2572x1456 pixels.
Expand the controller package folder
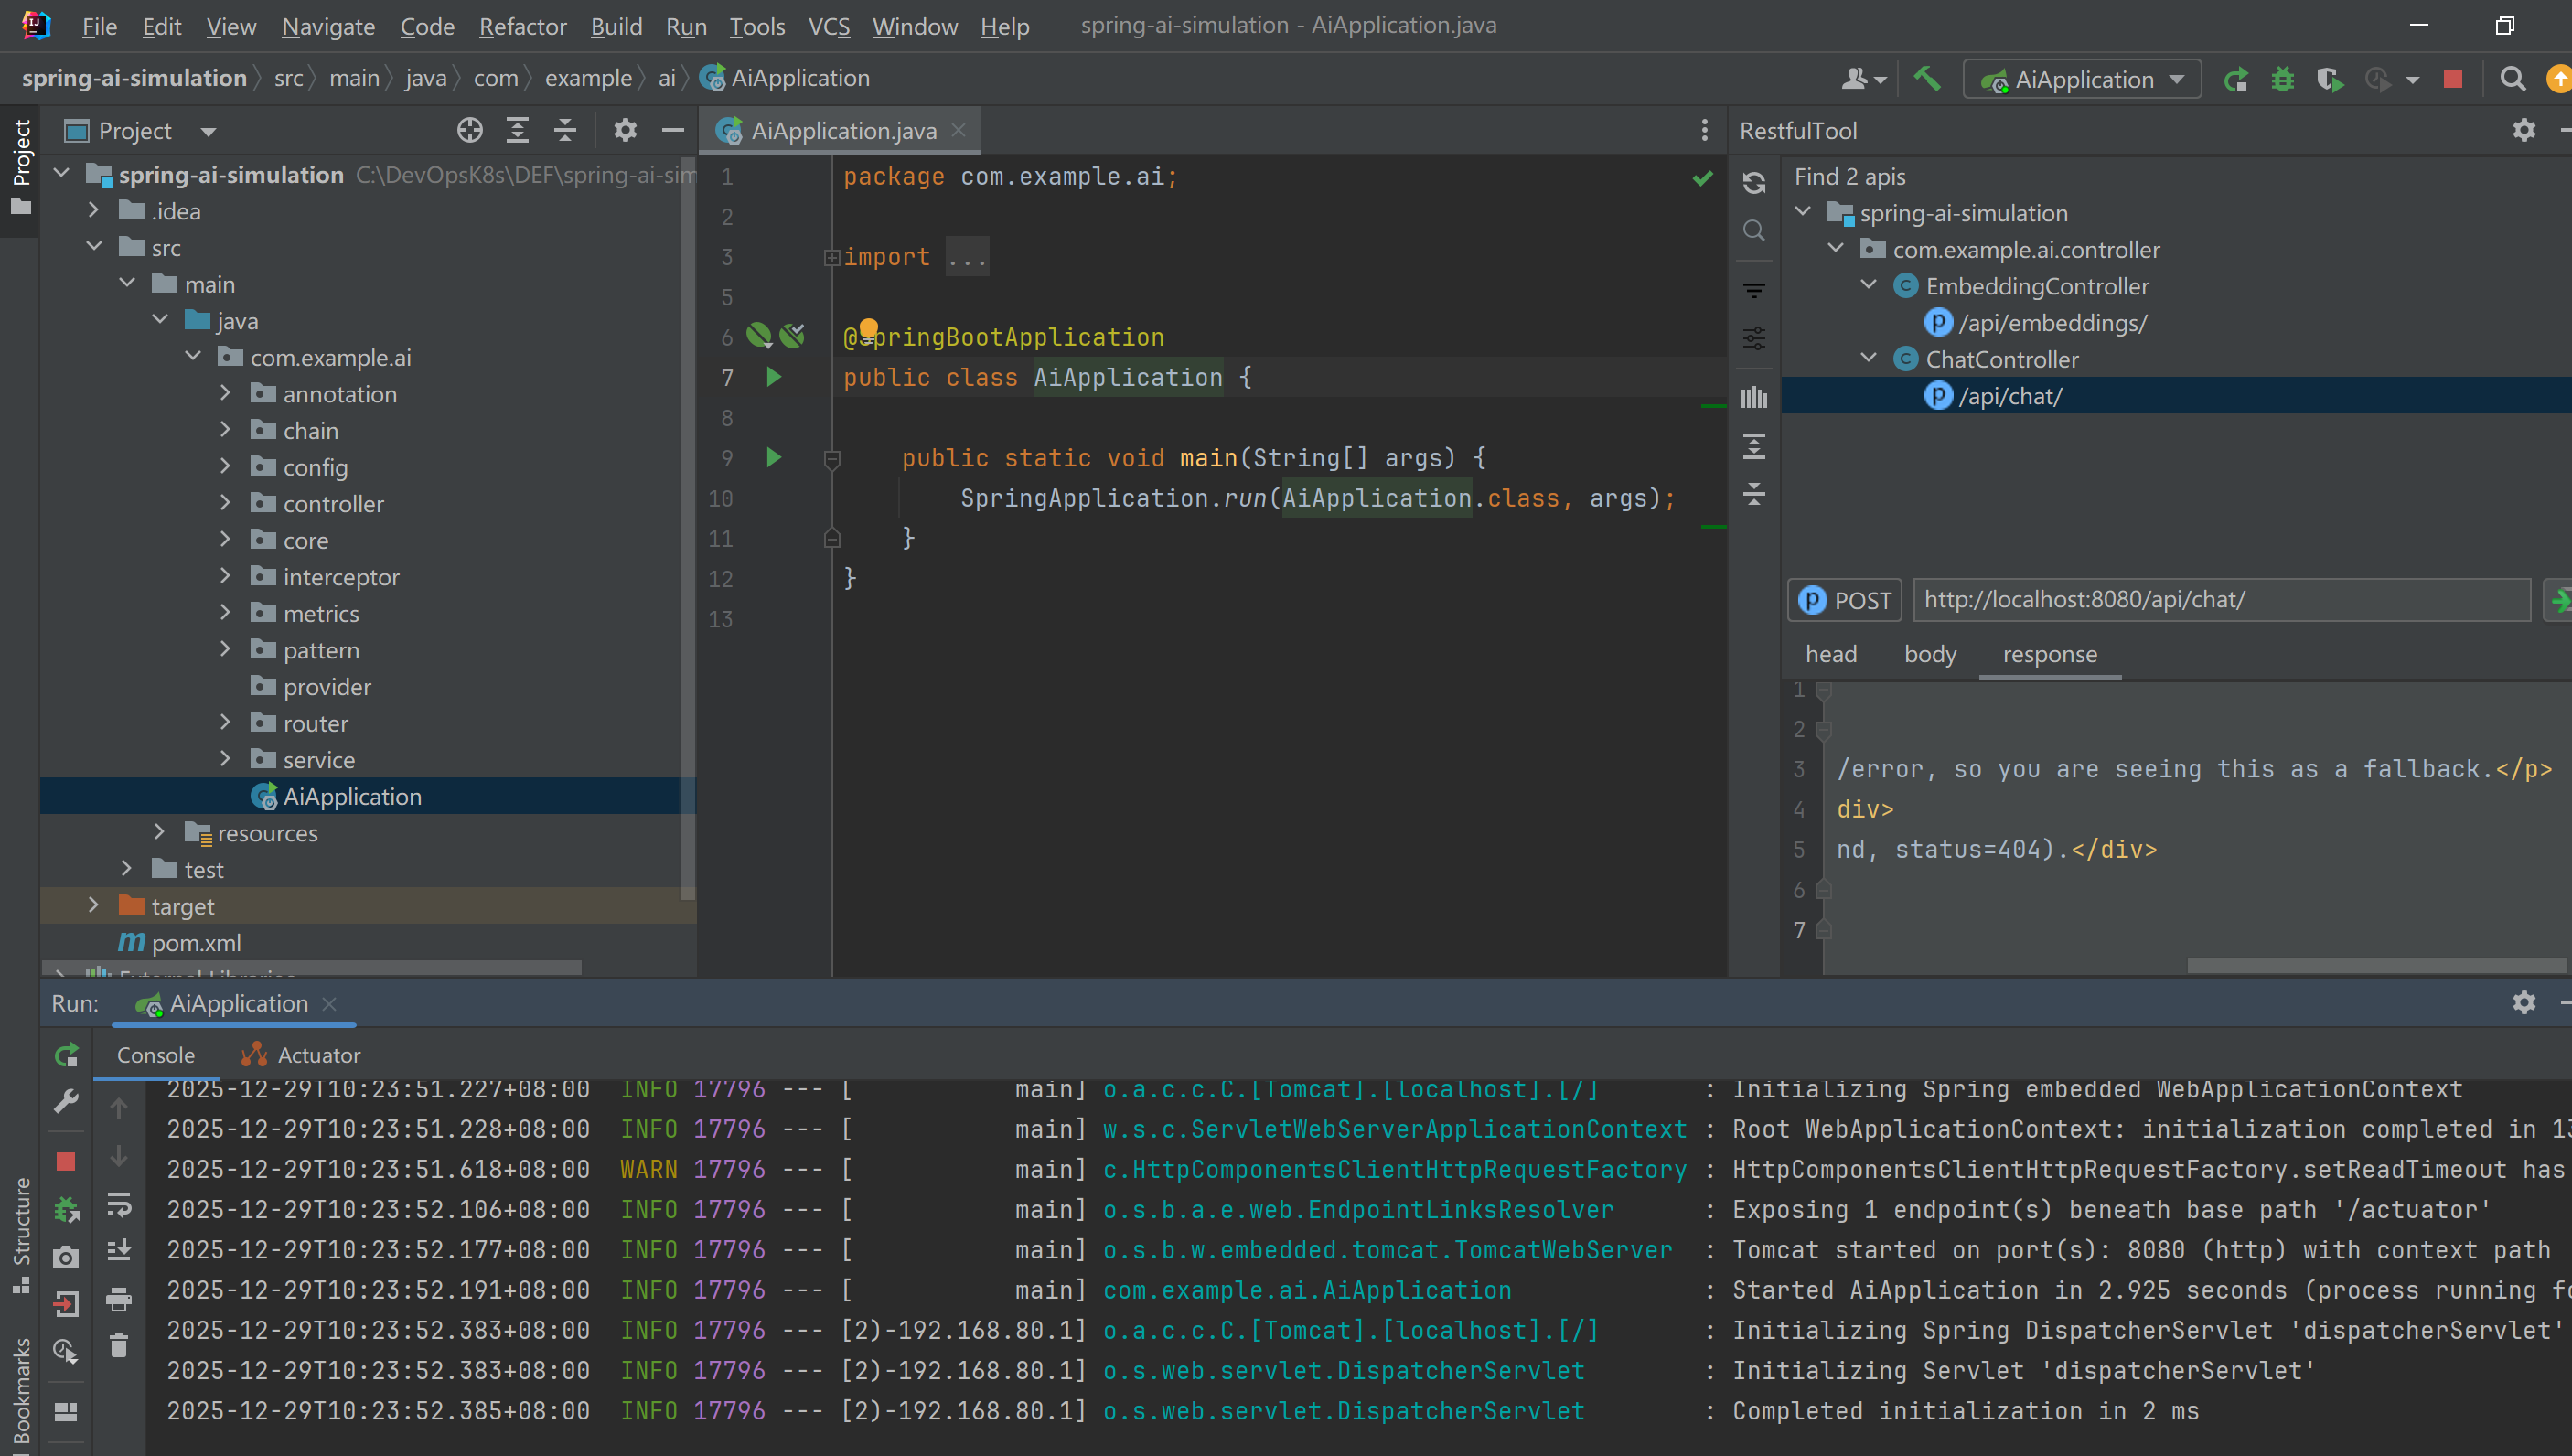click(225, 503)
